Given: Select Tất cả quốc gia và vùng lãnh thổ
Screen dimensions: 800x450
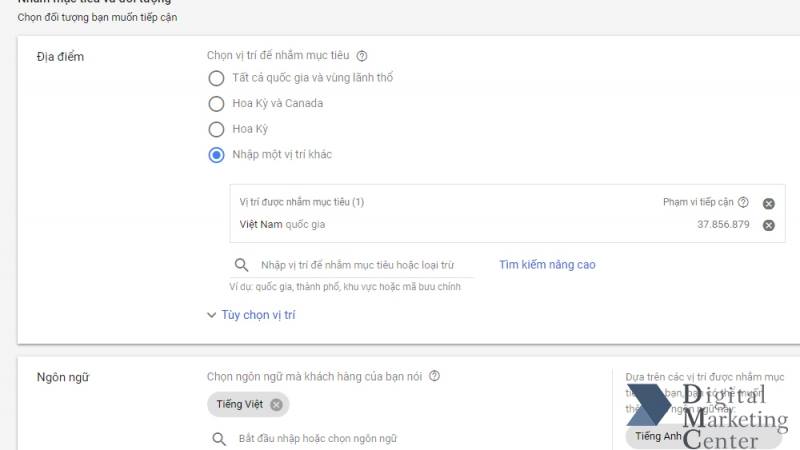Looking at the screenshot, I should coord(216,78).
